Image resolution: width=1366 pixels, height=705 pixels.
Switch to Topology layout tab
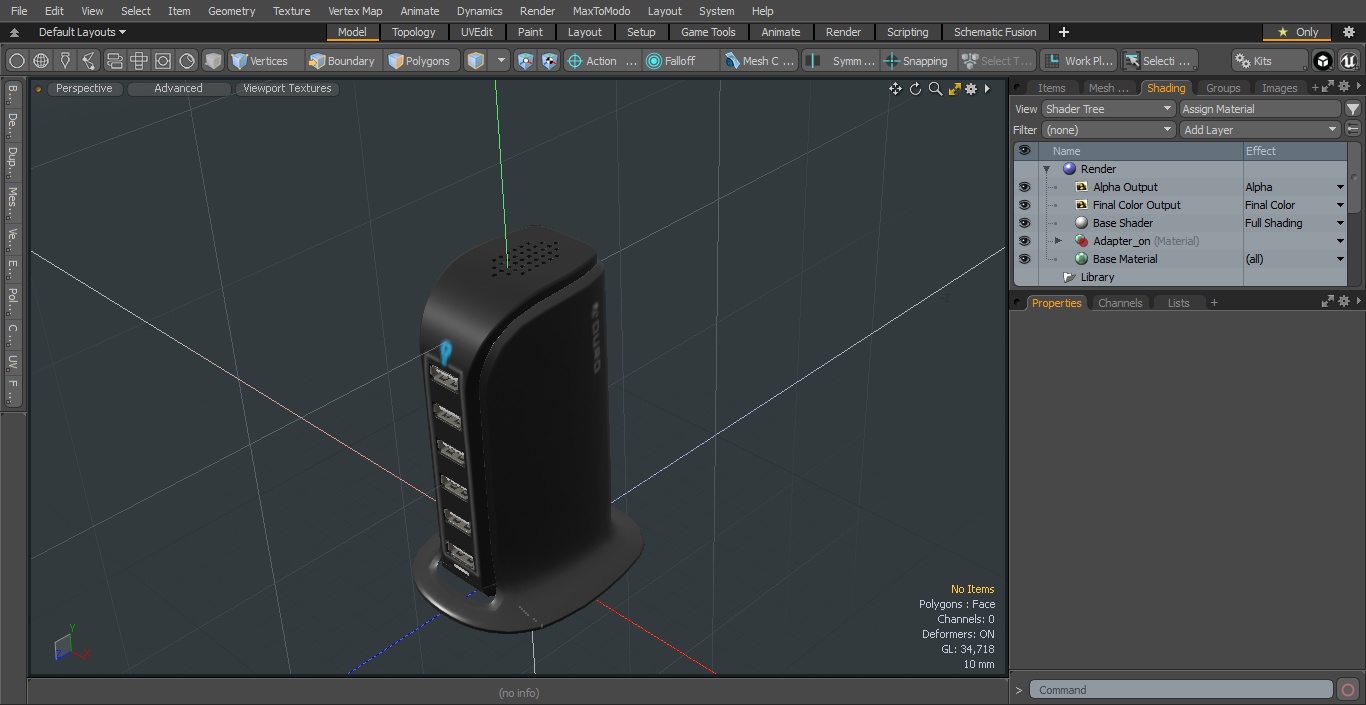pyautogui.click(x=413, y=32)
